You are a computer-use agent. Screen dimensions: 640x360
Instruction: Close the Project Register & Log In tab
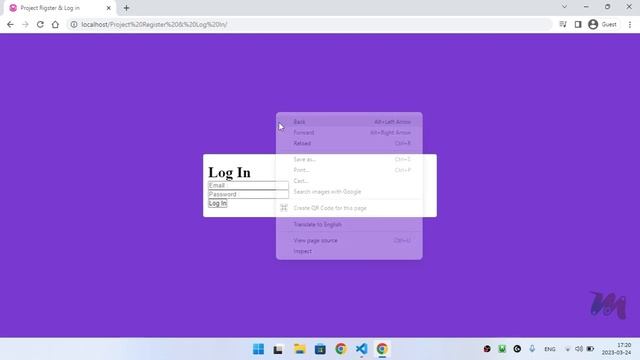tap(109, 8)
